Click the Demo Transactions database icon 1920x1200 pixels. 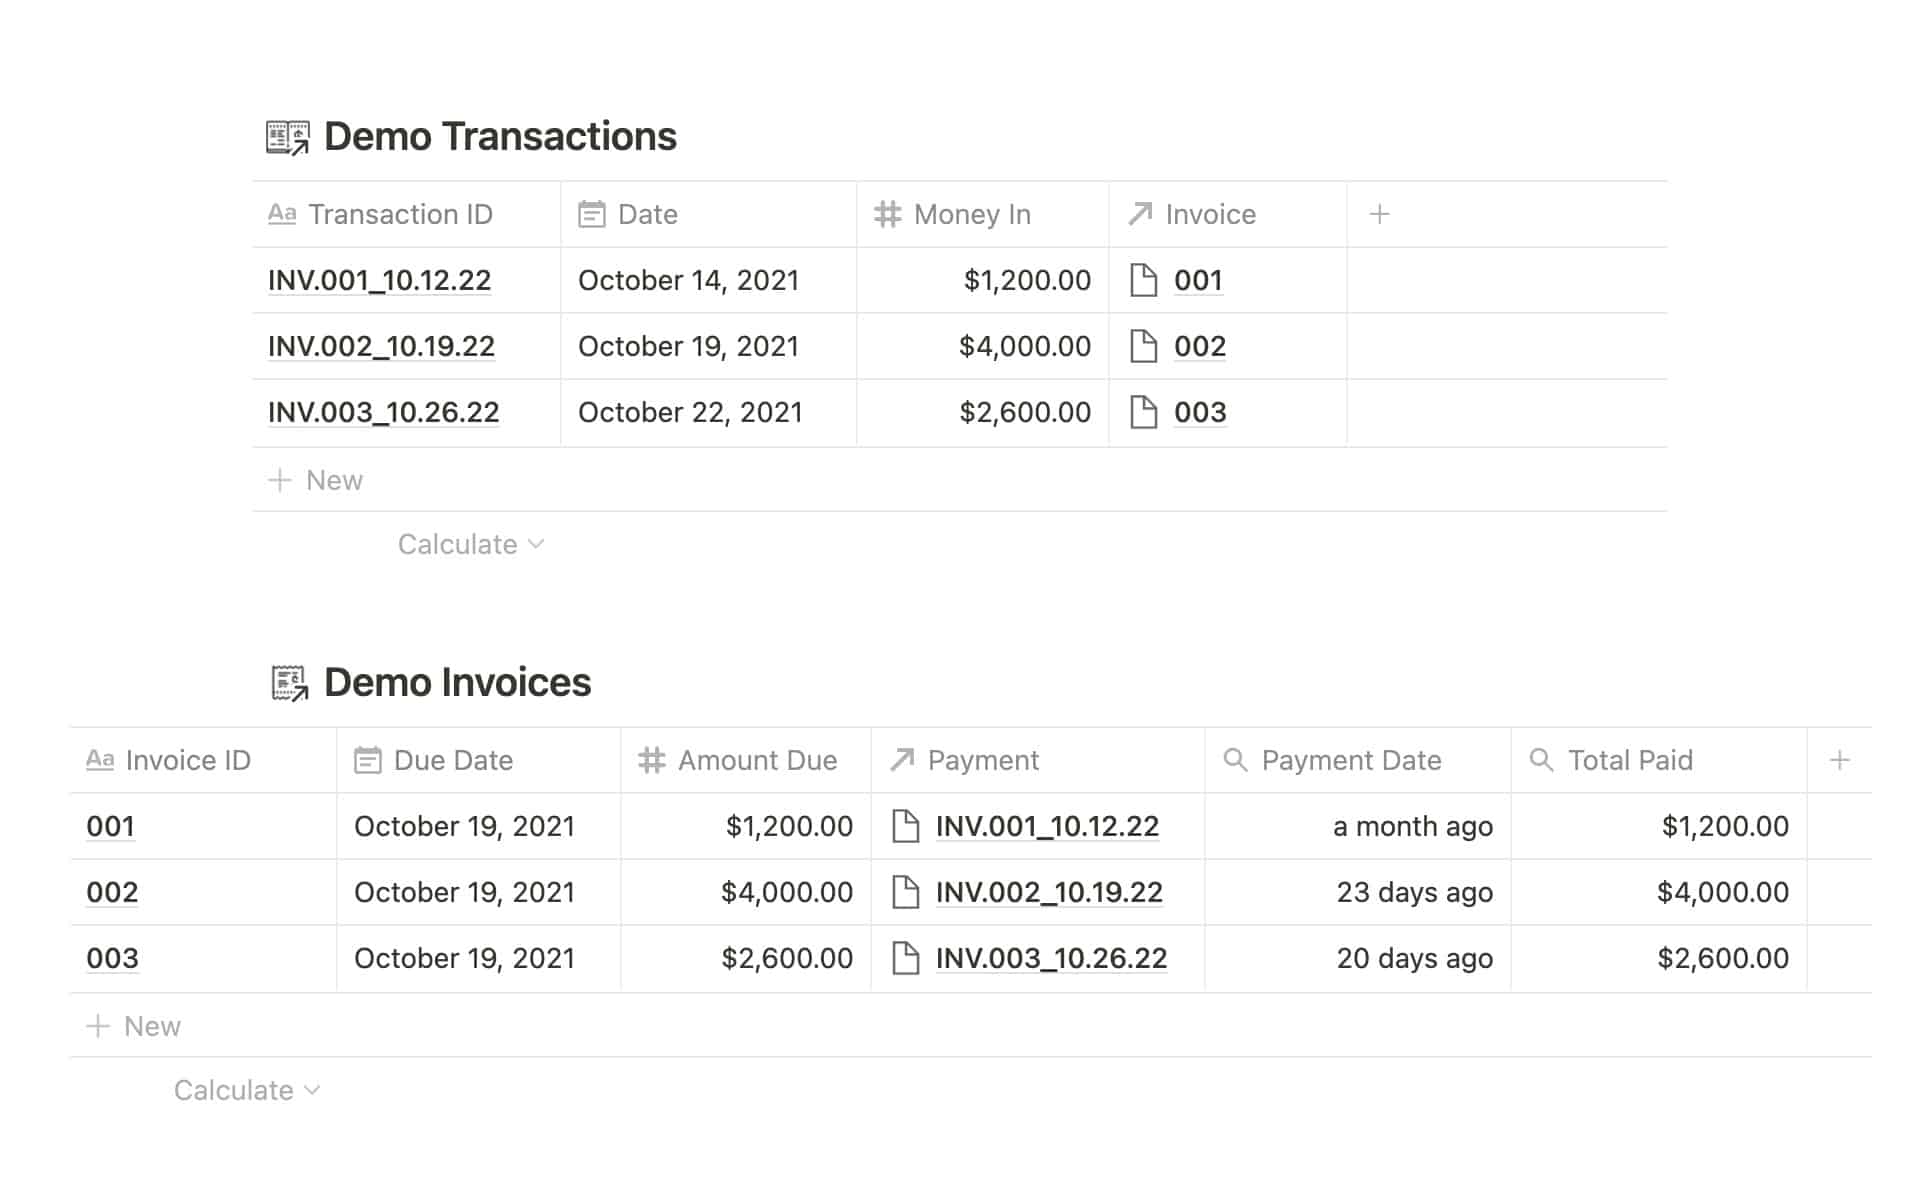tap(287, 136)
